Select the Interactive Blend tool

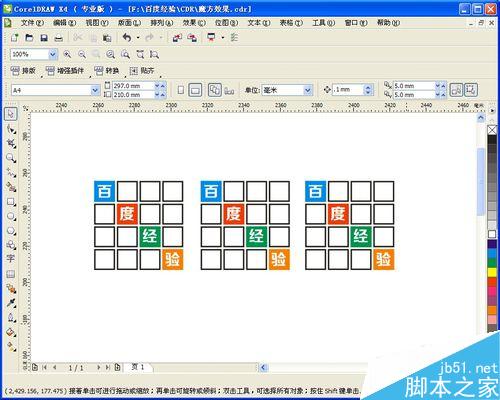(11, 289)
